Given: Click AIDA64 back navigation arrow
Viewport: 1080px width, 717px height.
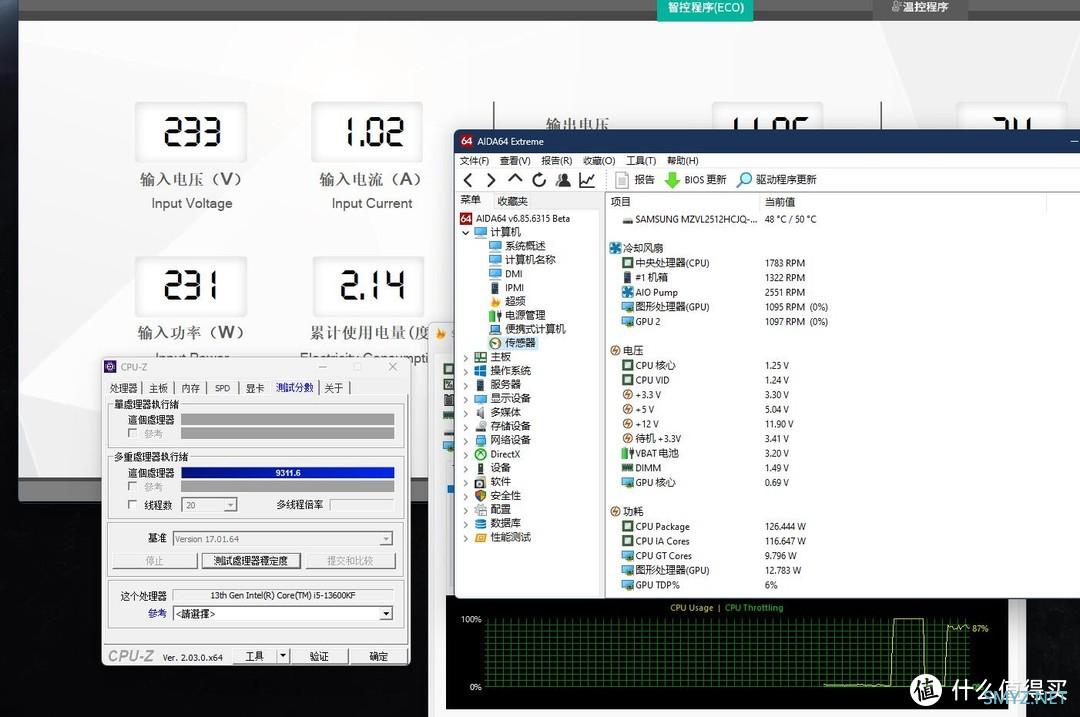Looking at the screenshot, I should (468, 180).
